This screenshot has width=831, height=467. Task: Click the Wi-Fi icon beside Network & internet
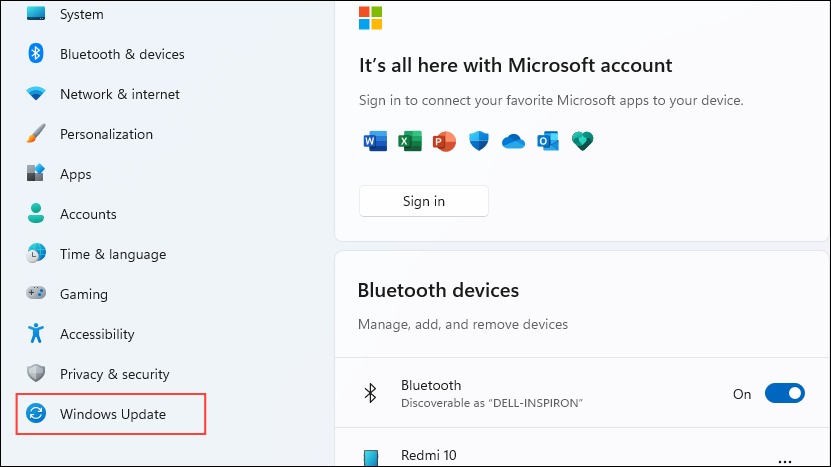pyautogui.click(x=36, y=94)
